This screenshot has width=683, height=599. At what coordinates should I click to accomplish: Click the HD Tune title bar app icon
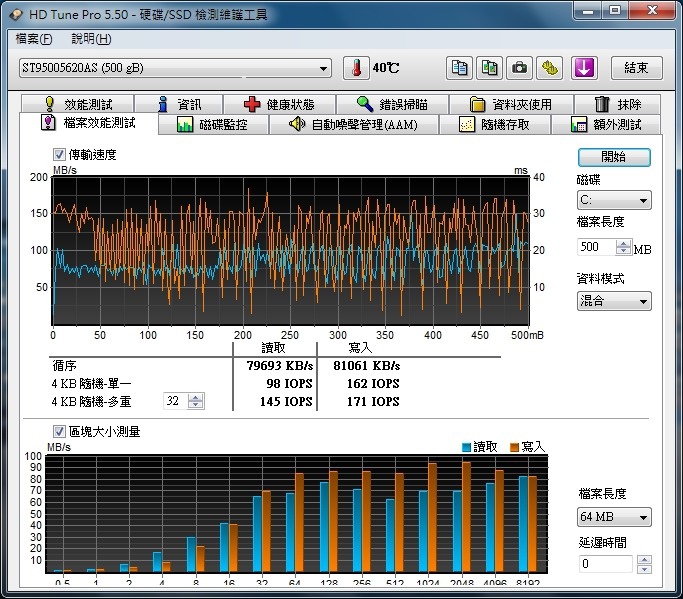click(16, 15)
